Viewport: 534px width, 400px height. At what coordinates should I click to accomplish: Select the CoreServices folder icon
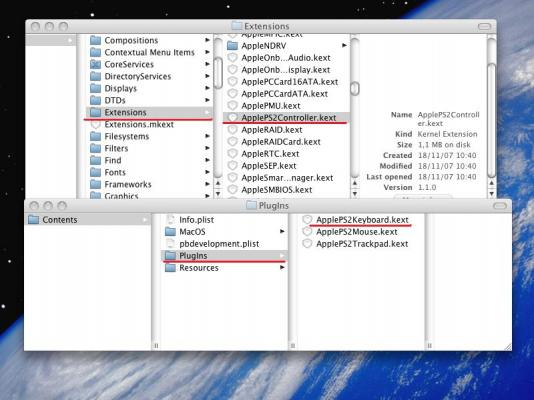95,64
